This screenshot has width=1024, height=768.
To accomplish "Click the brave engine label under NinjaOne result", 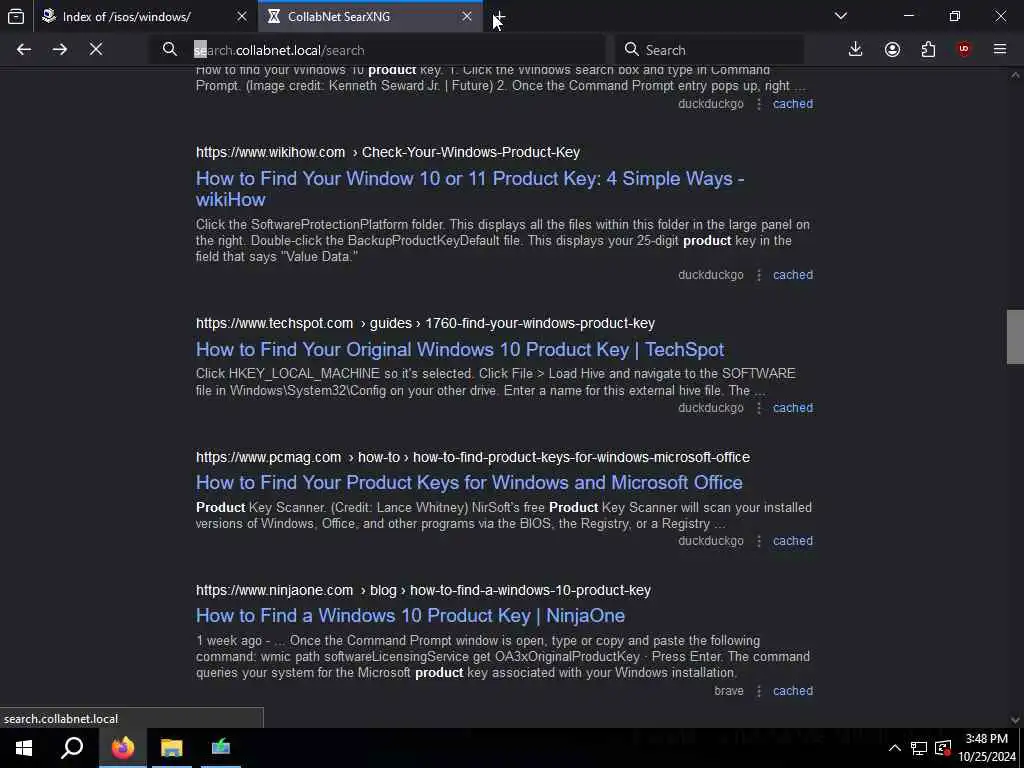I will pos(729,691).
